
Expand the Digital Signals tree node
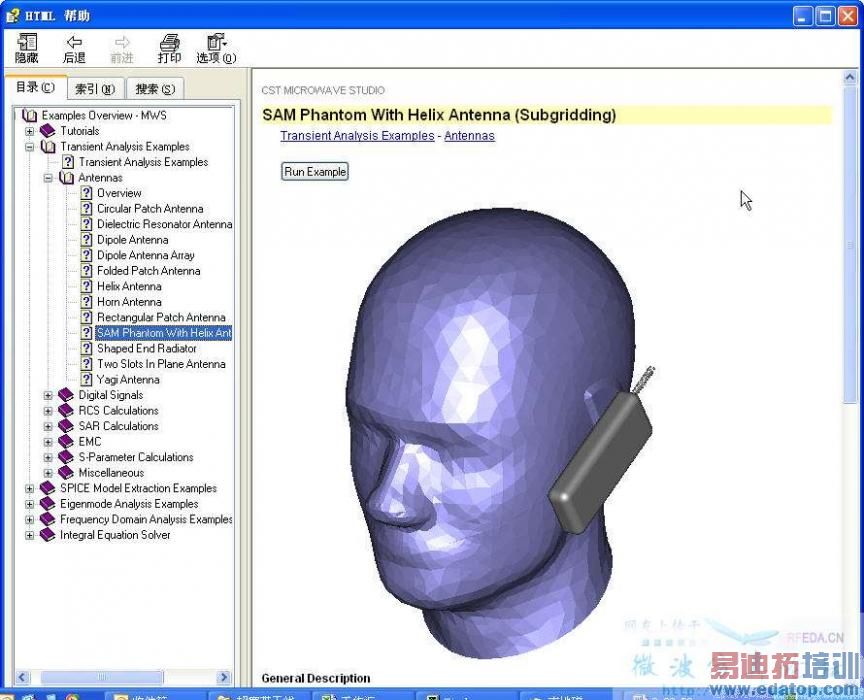48,395
